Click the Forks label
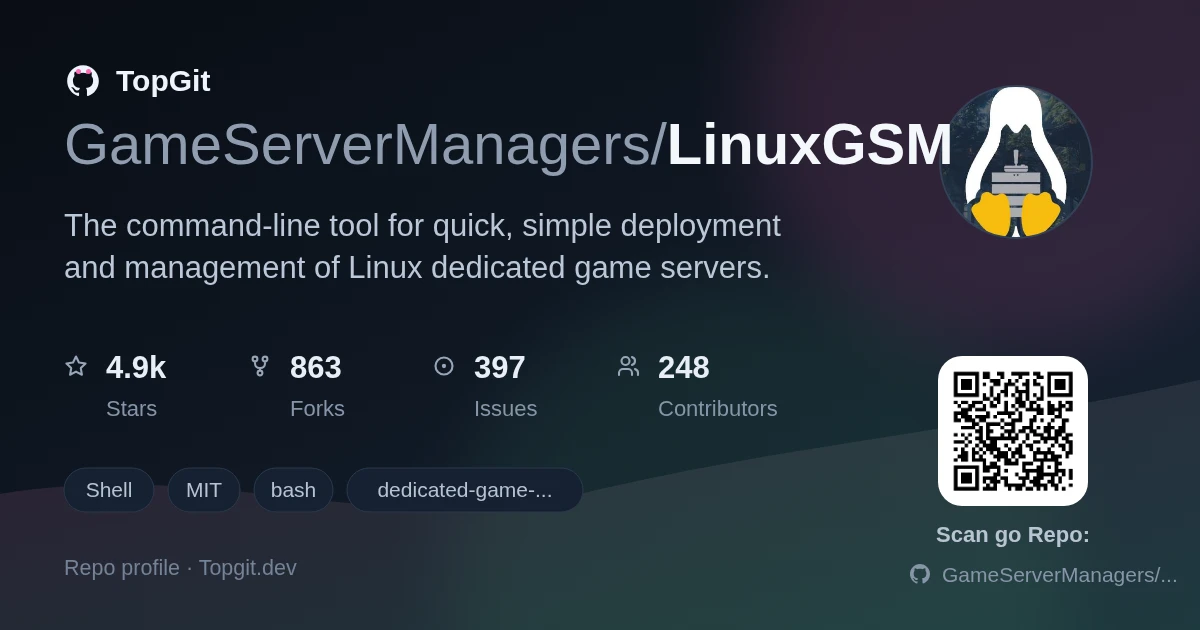 [317, 409]
